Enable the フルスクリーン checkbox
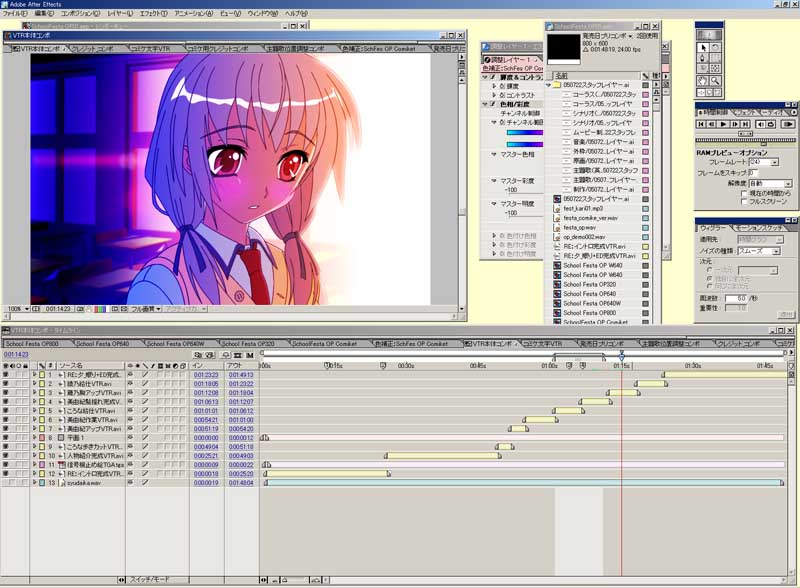 744,202
